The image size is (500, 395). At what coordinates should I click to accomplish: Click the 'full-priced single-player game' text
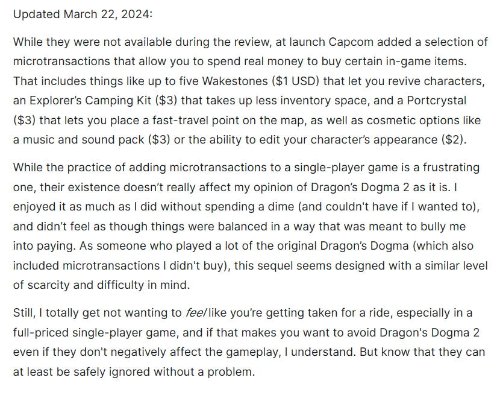pos(94,333)
